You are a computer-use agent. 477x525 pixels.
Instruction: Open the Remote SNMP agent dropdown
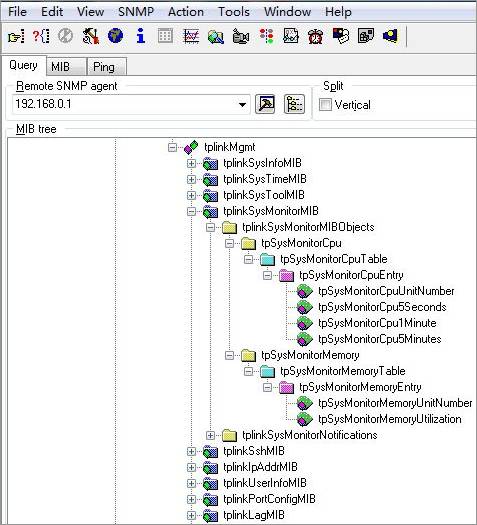click(242, 104)
